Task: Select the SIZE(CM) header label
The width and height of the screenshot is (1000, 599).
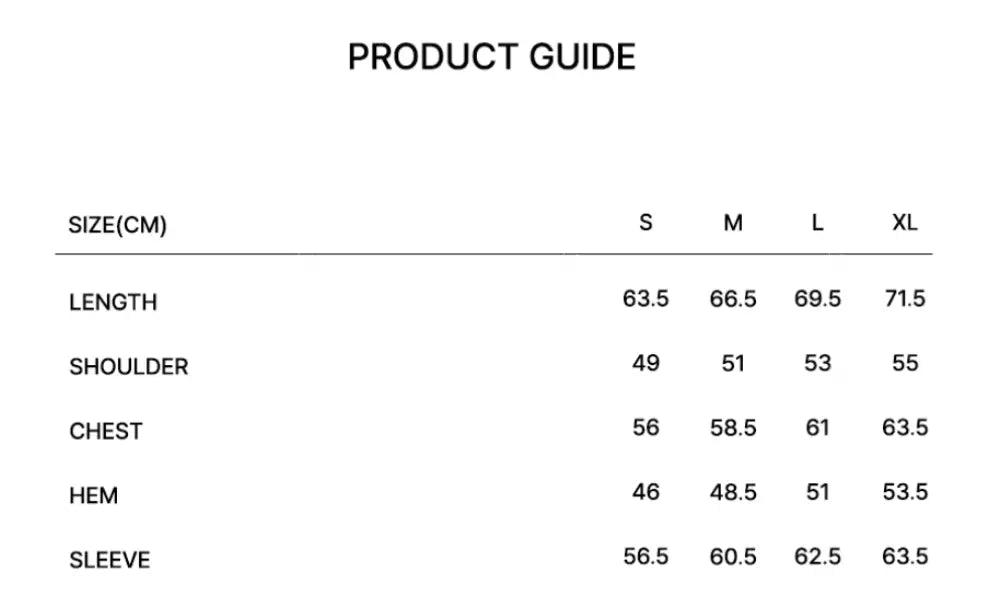Action: [117, 225]
